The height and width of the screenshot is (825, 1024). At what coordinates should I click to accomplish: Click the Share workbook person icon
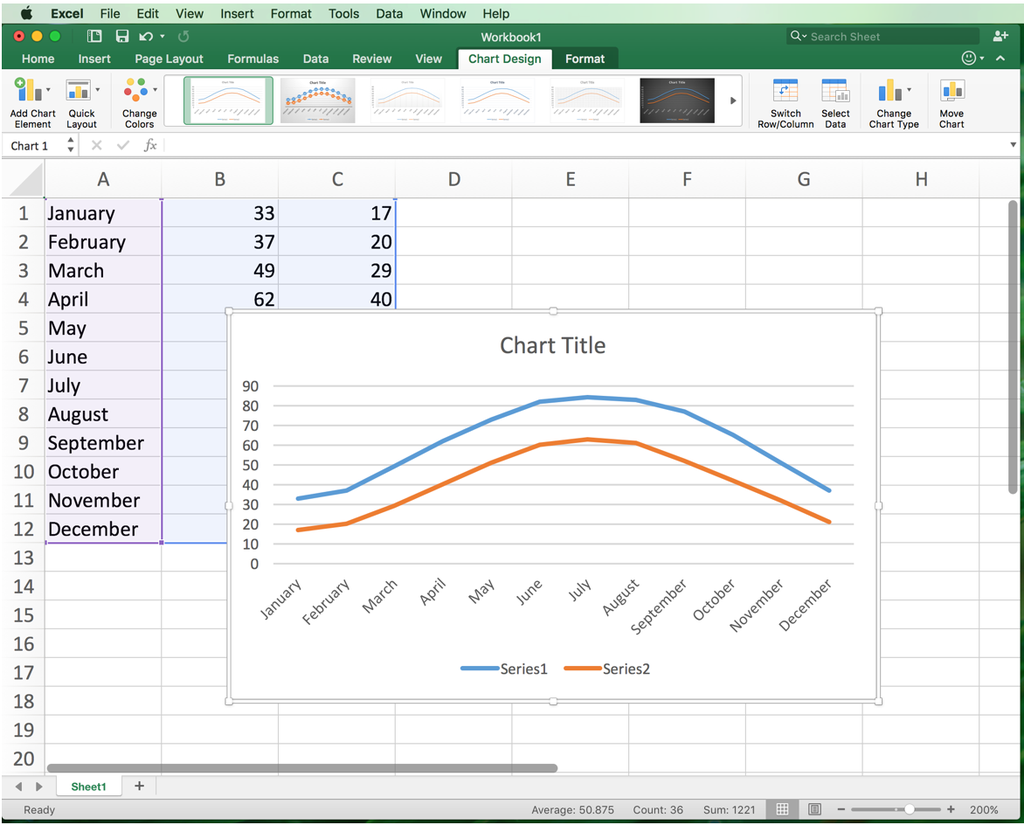point(1000,37)
